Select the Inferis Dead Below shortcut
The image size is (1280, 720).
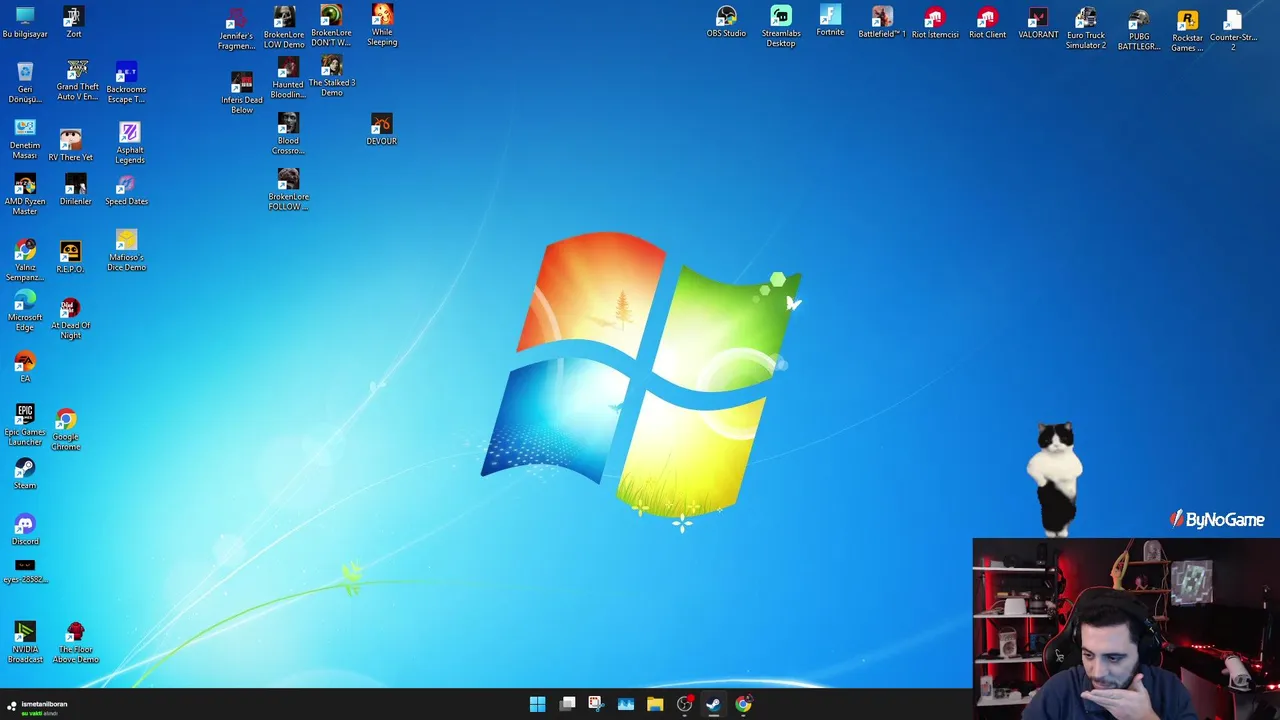pos(242,93)
